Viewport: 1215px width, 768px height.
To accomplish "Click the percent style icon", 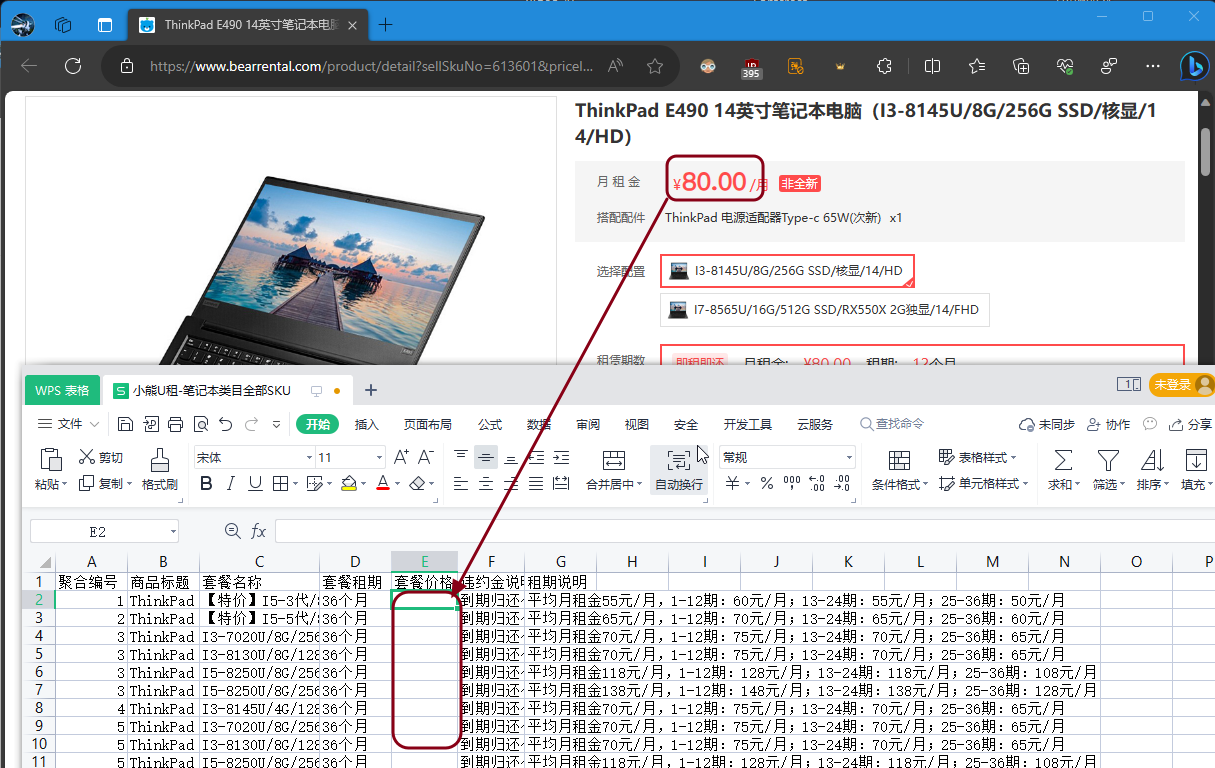I will pyautogui.click(x=766, y=484).
